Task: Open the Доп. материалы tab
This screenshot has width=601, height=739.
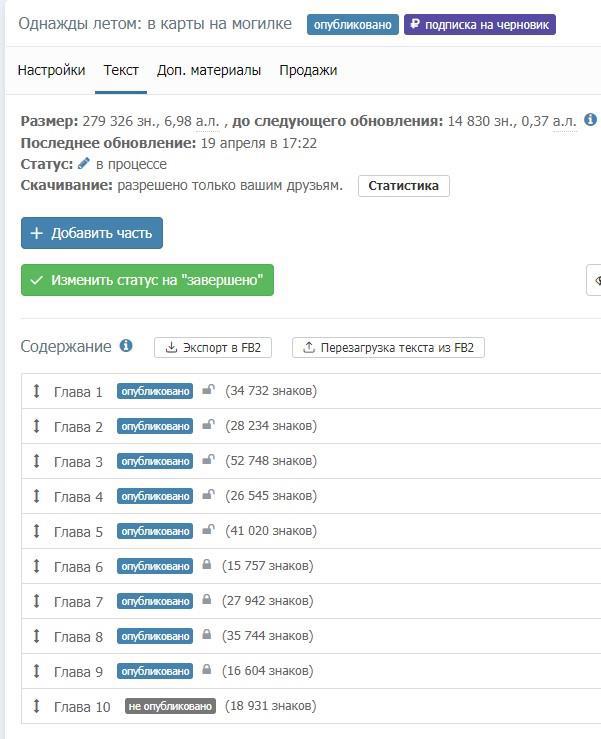Action: click(209, 70)
